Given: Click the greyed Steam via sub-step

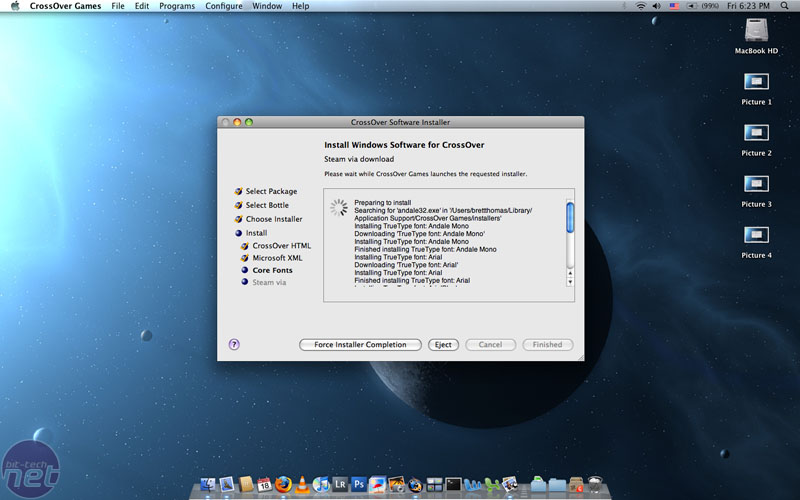Looking at the screenshot, I should (264, 283).
